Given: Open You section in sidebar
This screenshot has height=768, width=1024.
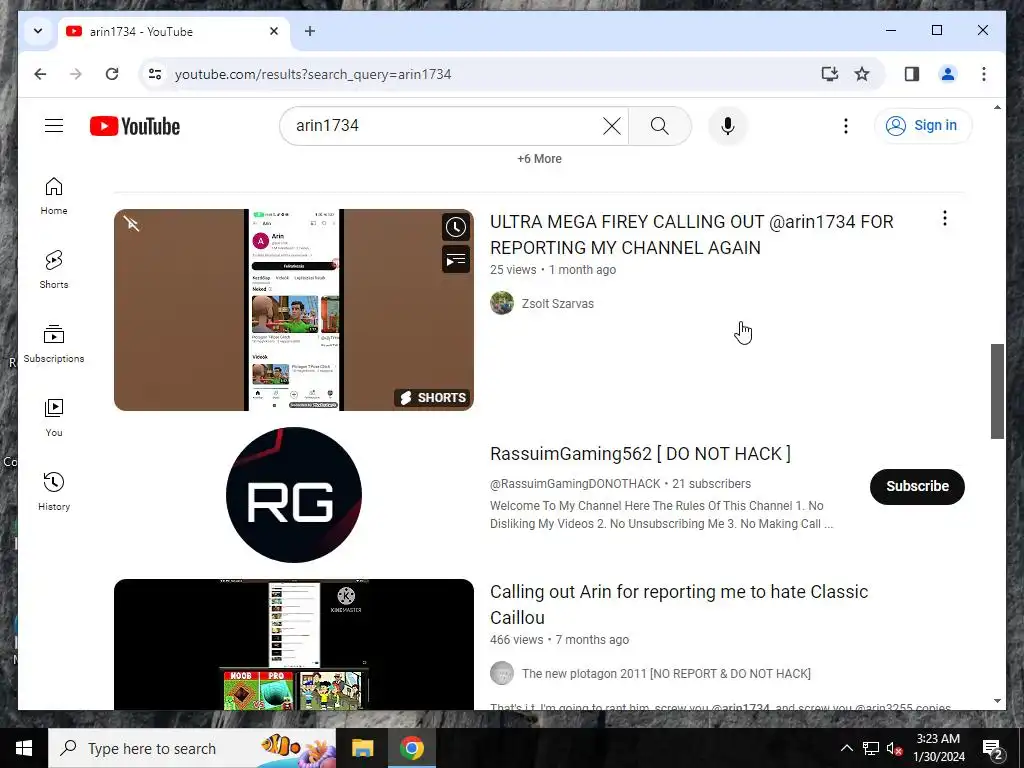Looking at the screenshot, I should [x=54, y=418].
